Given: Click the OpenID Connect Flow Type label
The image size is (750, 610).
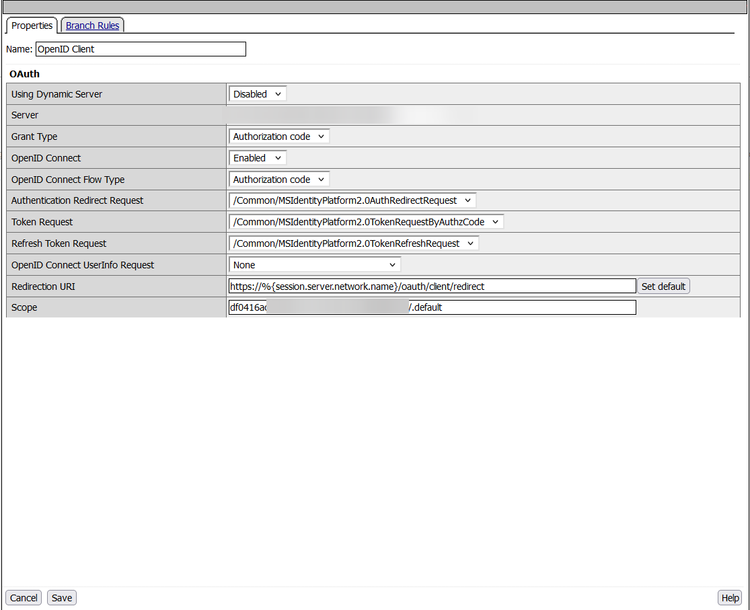Looking at the screenshot, I should click(67, 179).
